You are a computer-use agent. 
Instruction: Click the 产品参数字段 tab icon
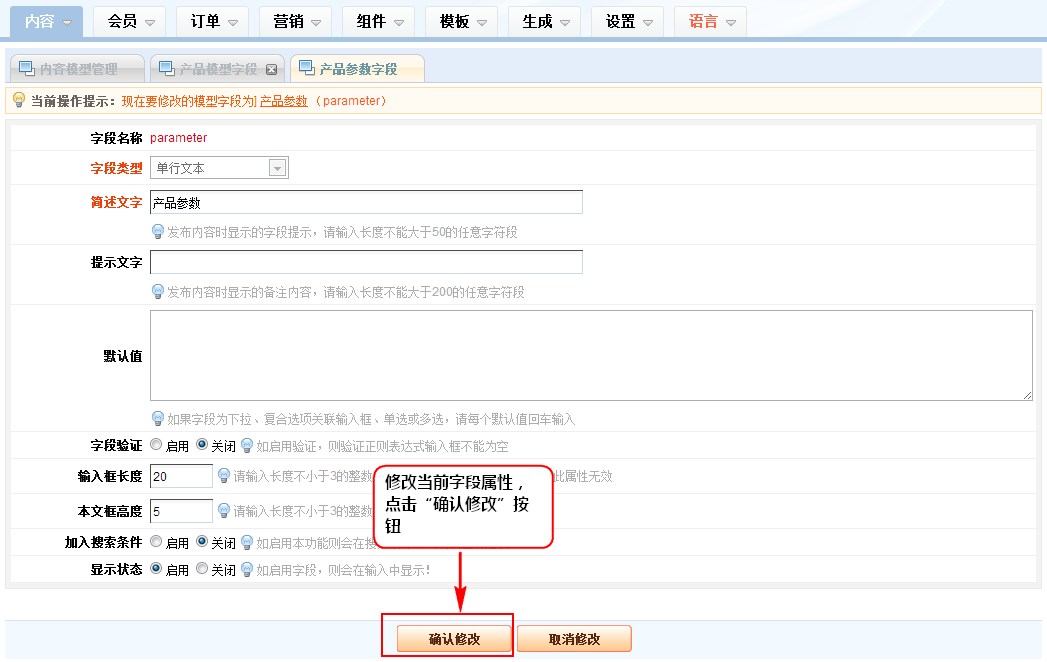(305, 69)
